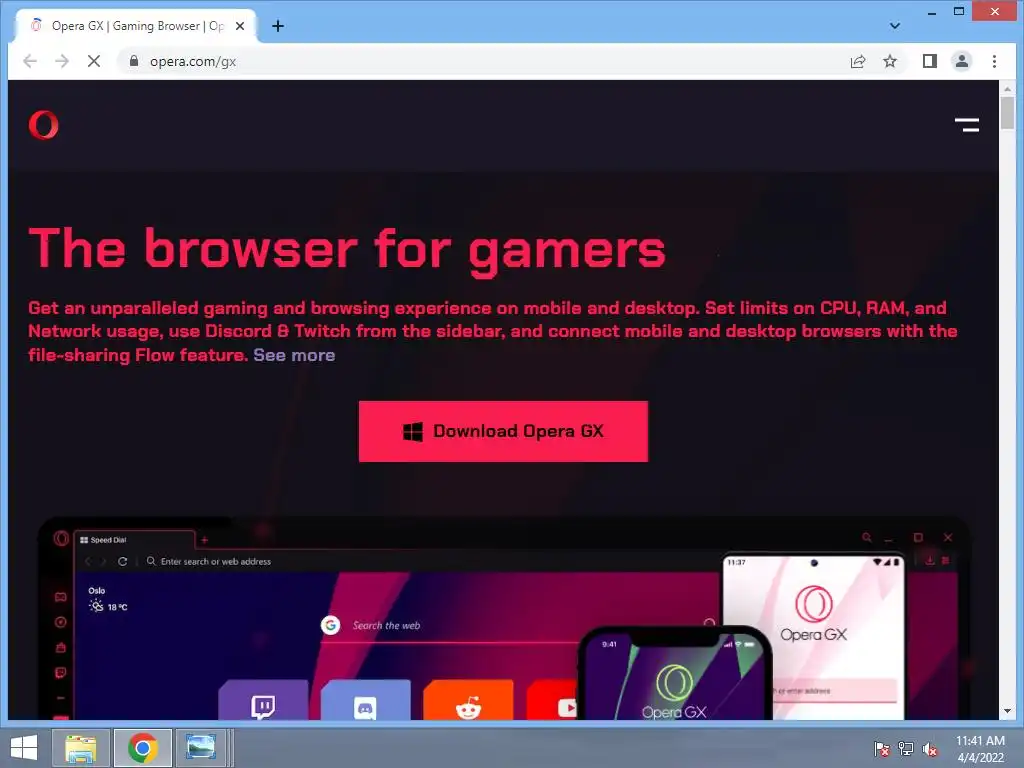Screen dimensions: 1024x768
Task: Click the taskbar clock showing 11:41 AM
Action: [x=980, y=749]
